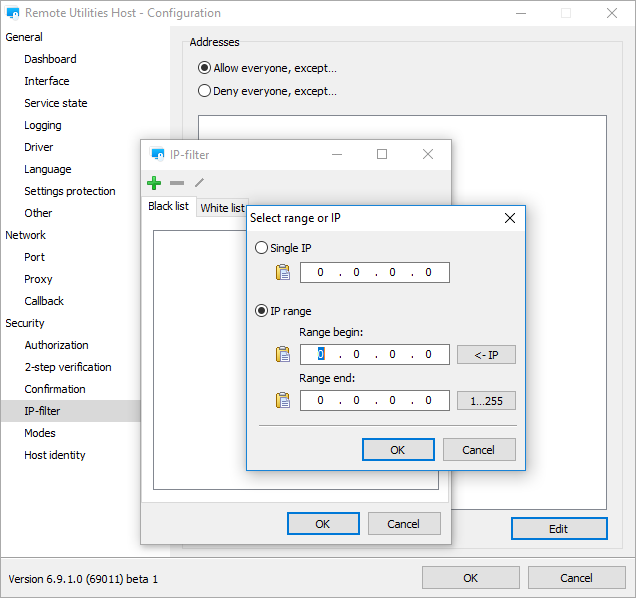Click Remote Utilities Host title bar icon
Screen dimensions: 636x598
click(13, 13)
